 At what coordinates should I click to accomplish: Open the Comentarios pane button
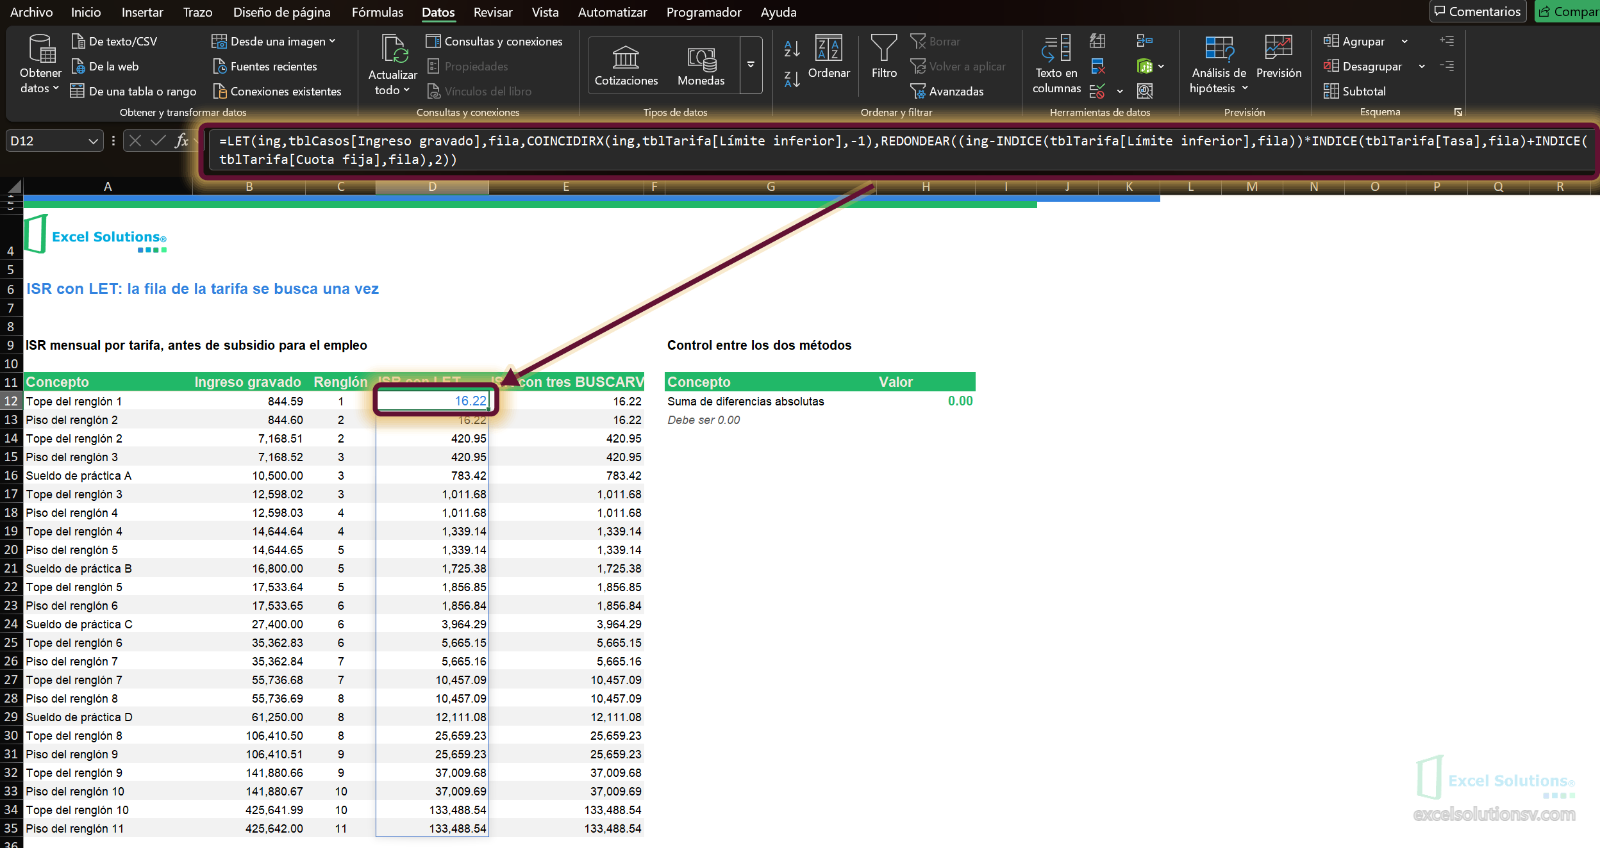click(1477, 12)
